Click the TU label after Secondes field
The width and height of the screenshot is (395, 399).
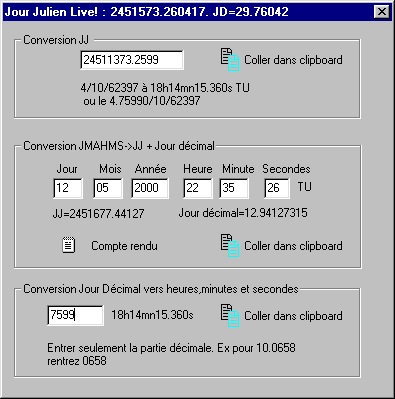tap(305, 187)
